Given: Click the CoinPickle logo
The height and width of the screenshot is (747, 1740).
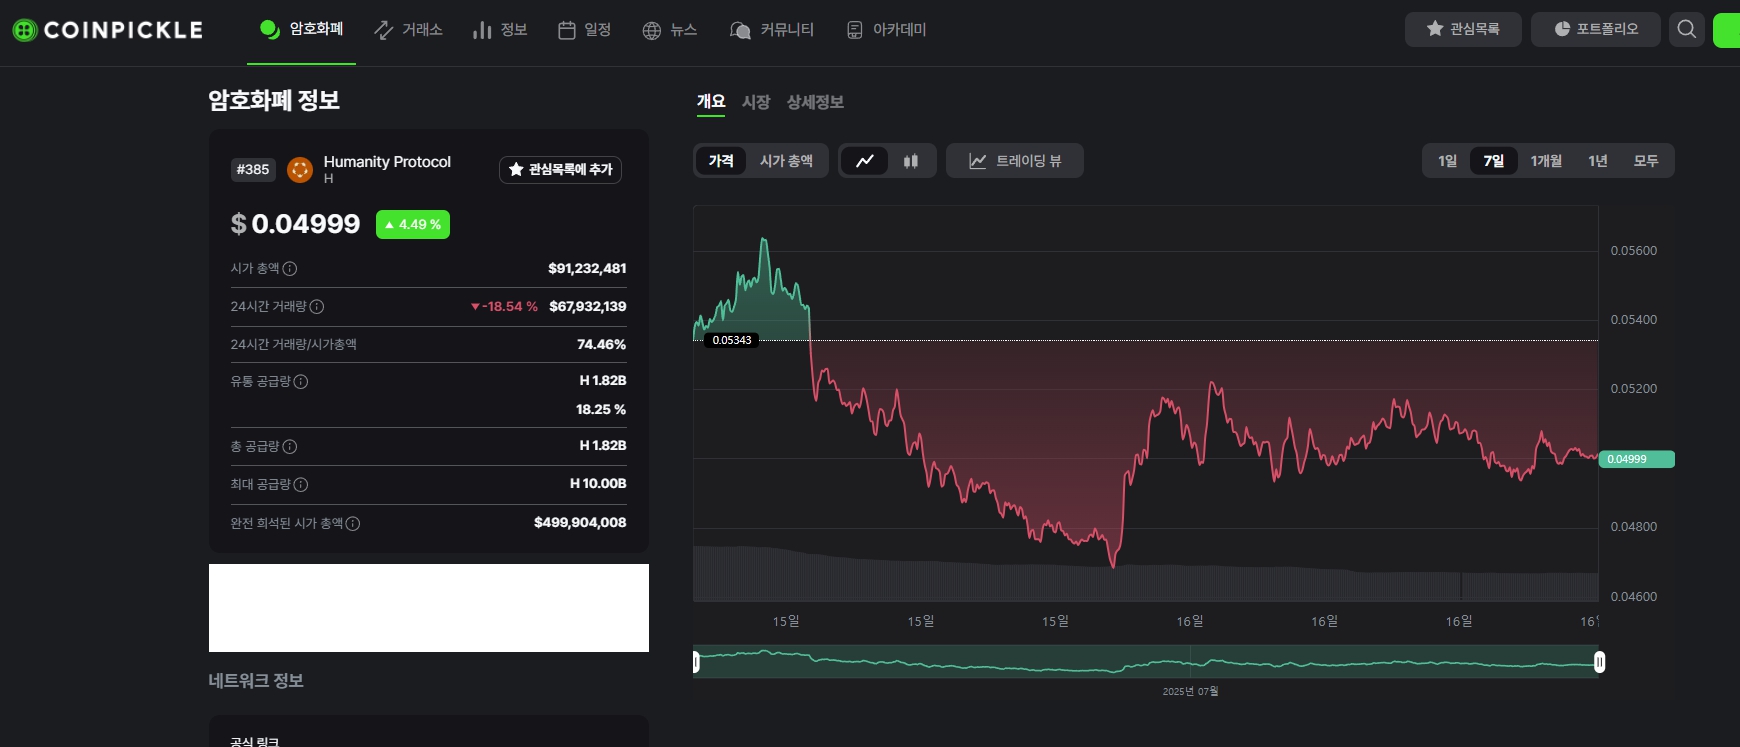Looking at the screenshot, I should 107,30.
